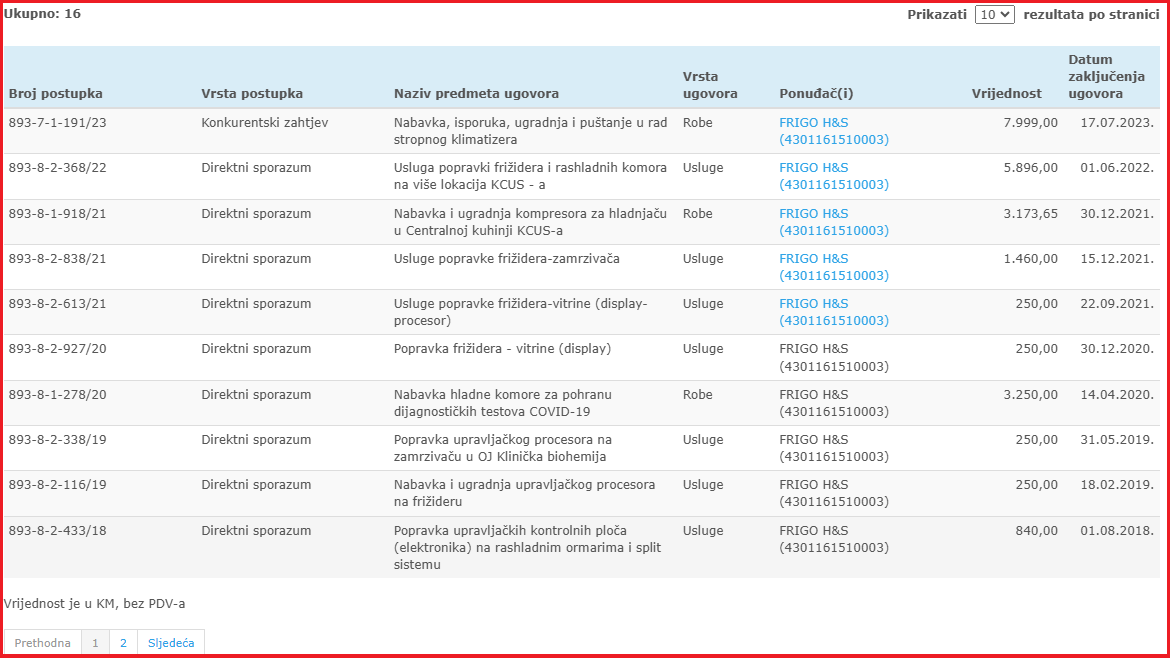Open FRIGO H&S link in row 893-8-2-838/21
Screen dimensions: 1170x658
click(833, 266)
